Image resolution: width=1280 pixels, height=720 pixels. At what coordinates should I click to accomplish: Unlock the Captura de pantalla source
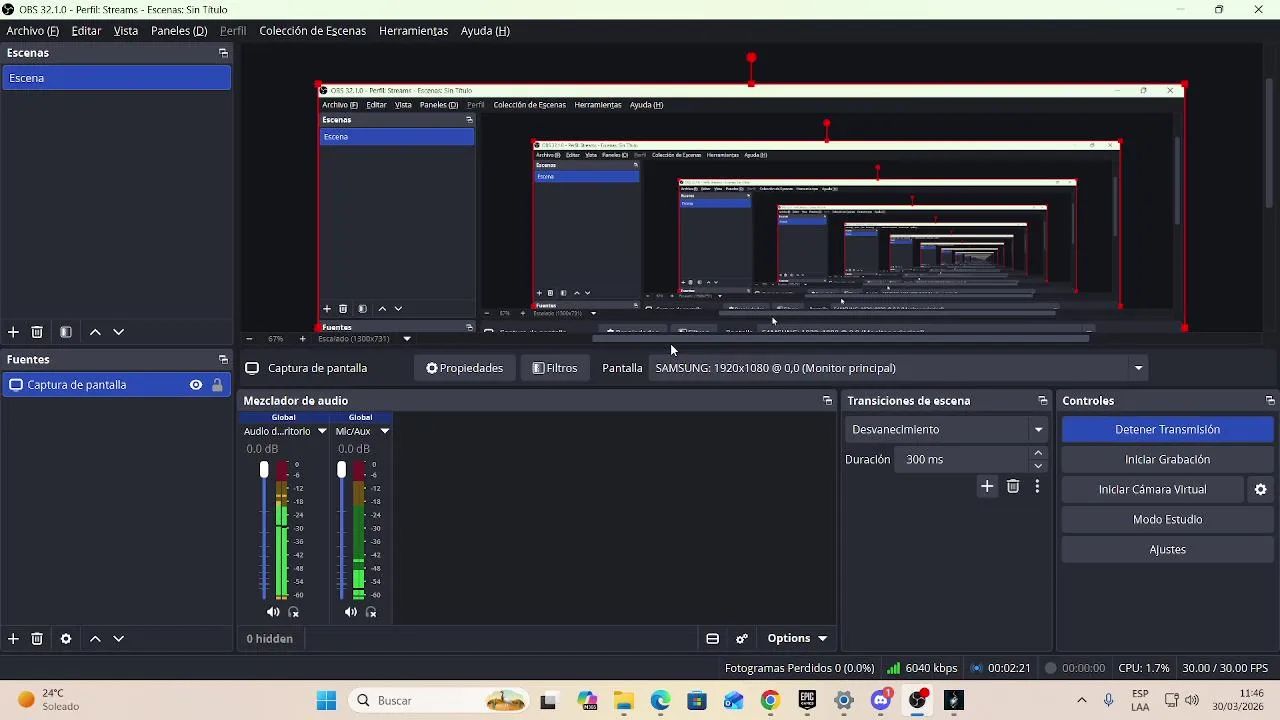[217, 385]
